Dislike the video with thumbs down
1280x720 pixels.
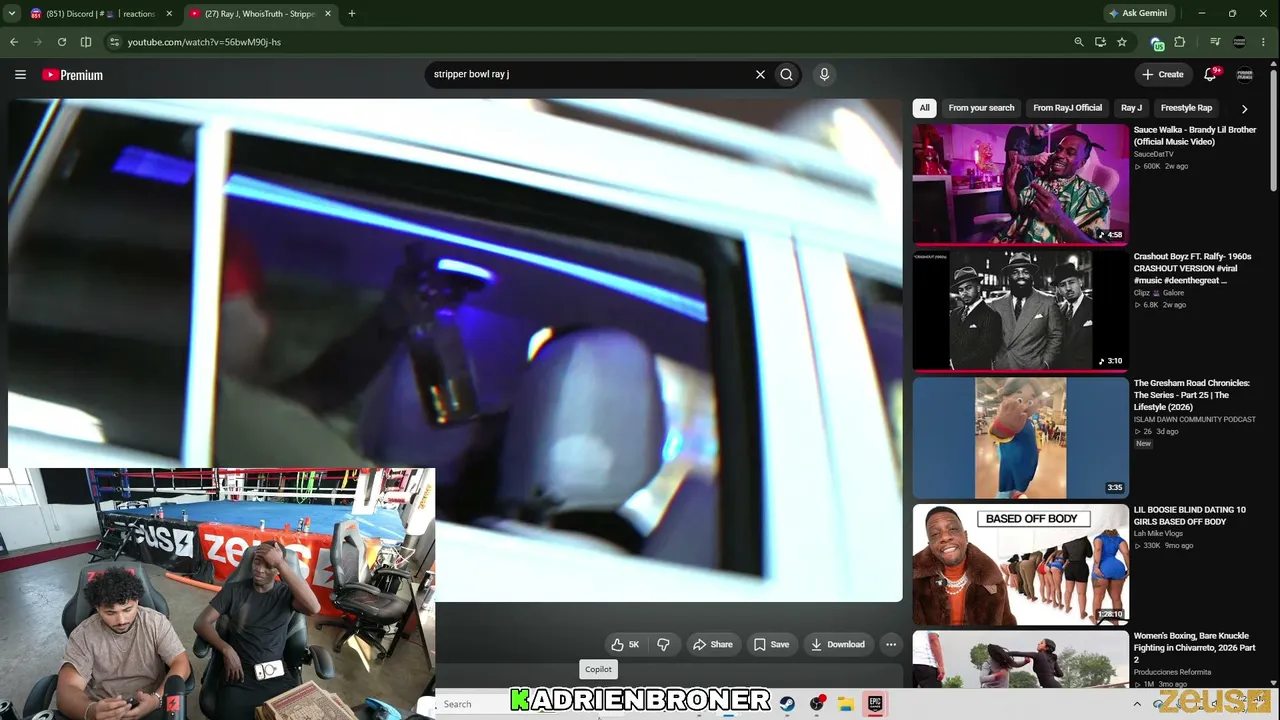(x=663, y=645)
